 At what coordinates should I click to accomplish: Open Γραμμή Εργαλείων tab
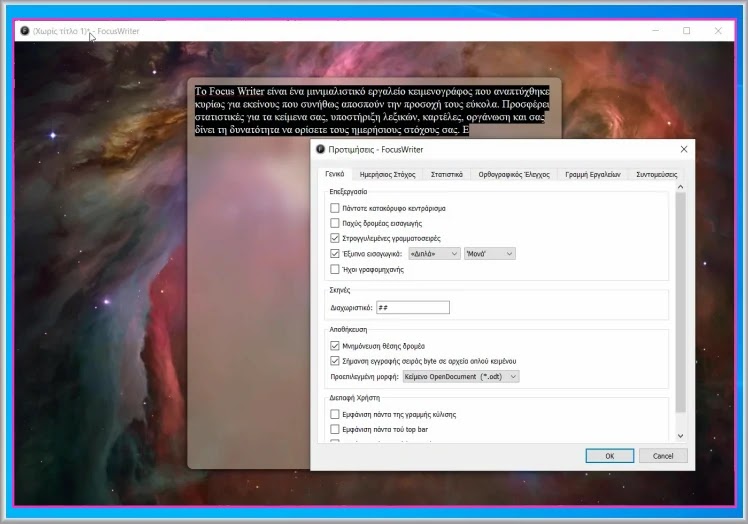pyautogui.click(x=592, y=175)
